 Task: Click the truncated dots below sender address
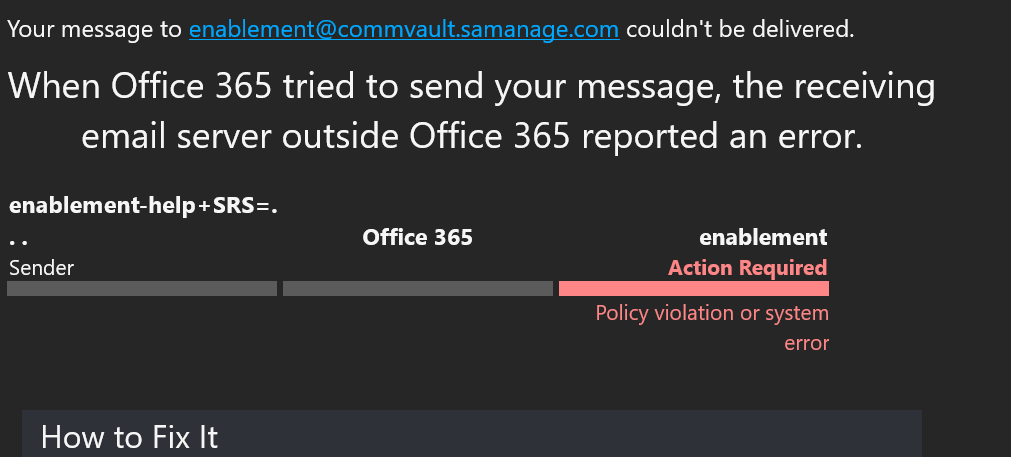pos(18,242)
